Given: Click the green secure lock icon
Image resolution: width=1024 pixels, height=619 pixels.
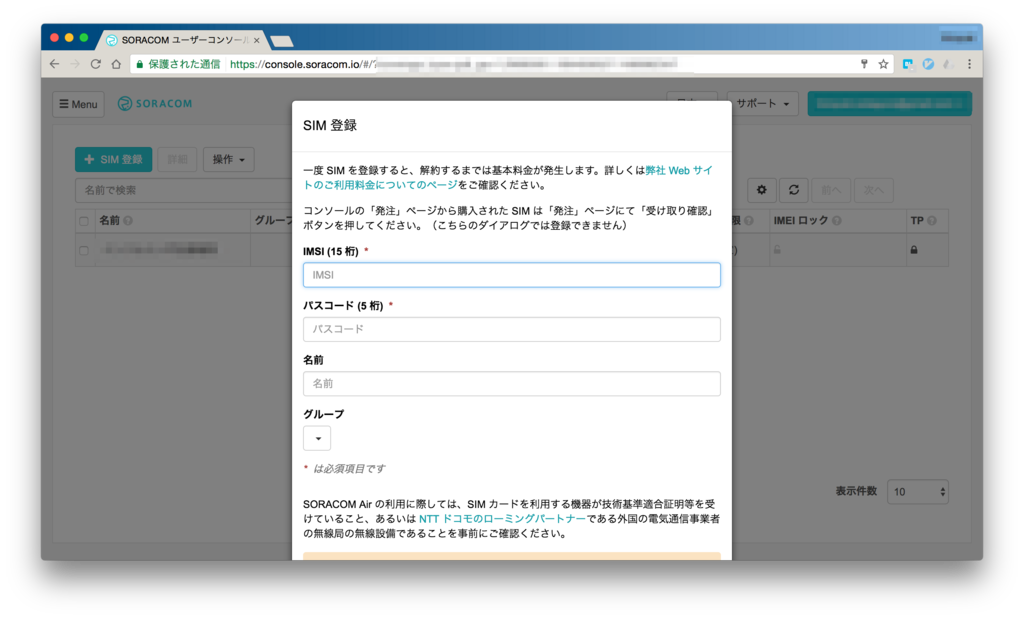Looking at the screenshot, I should [x=139, y=64].
